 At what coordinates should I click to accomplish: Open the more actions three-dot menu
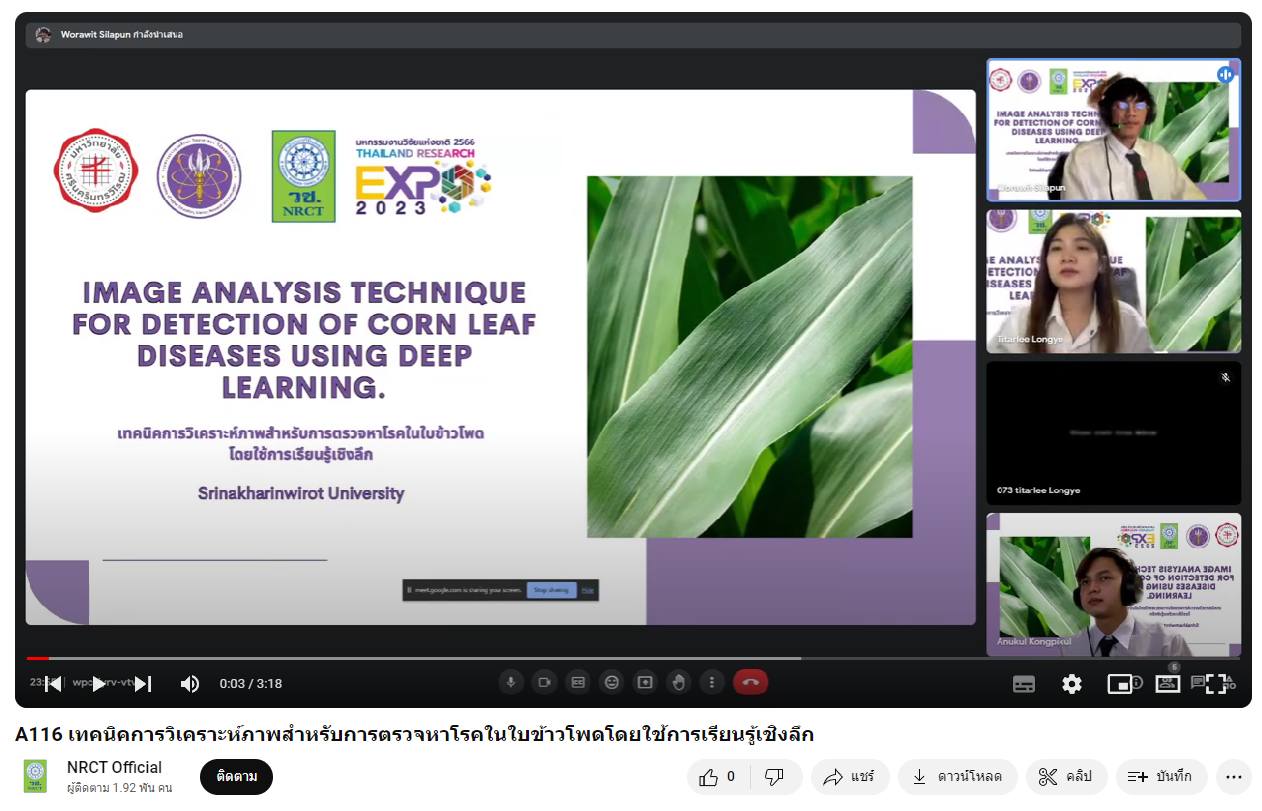(x=1233, y=777)
